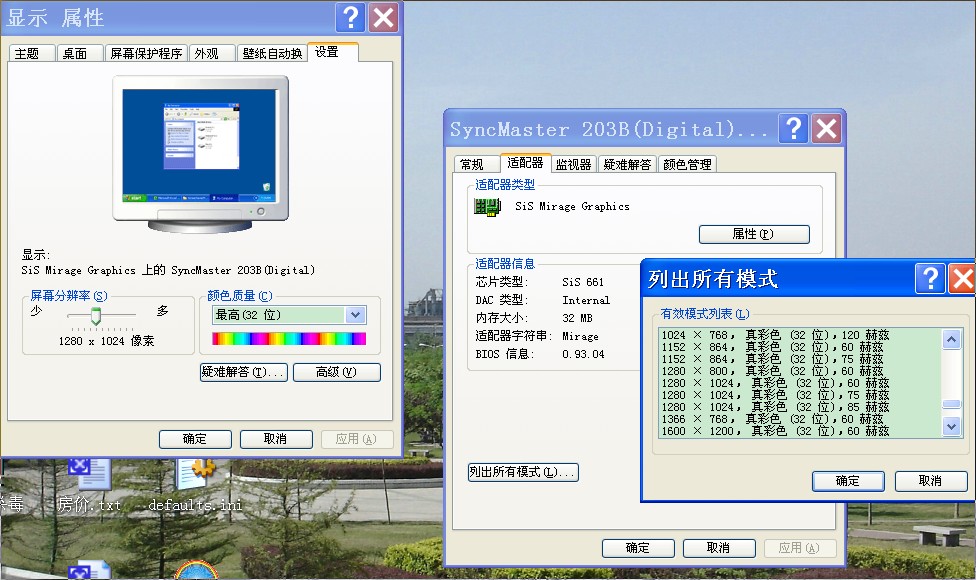Screen dimensions: 976x580
Task: Open the 主题 tab in Display Properties
Action: point(32,54)
